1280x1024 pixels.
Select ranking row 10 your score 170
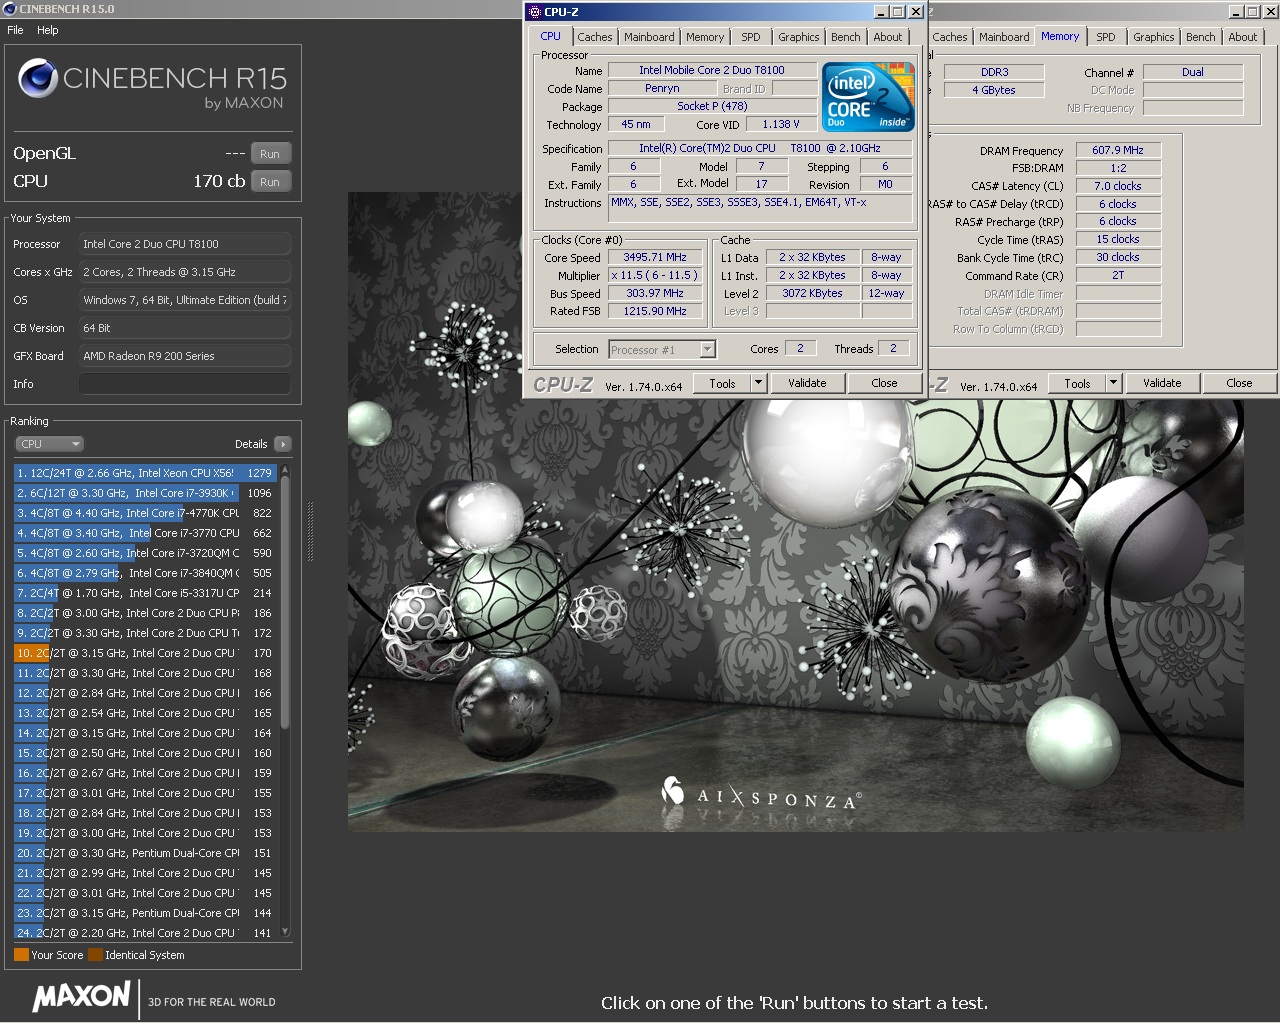(145, 653)
